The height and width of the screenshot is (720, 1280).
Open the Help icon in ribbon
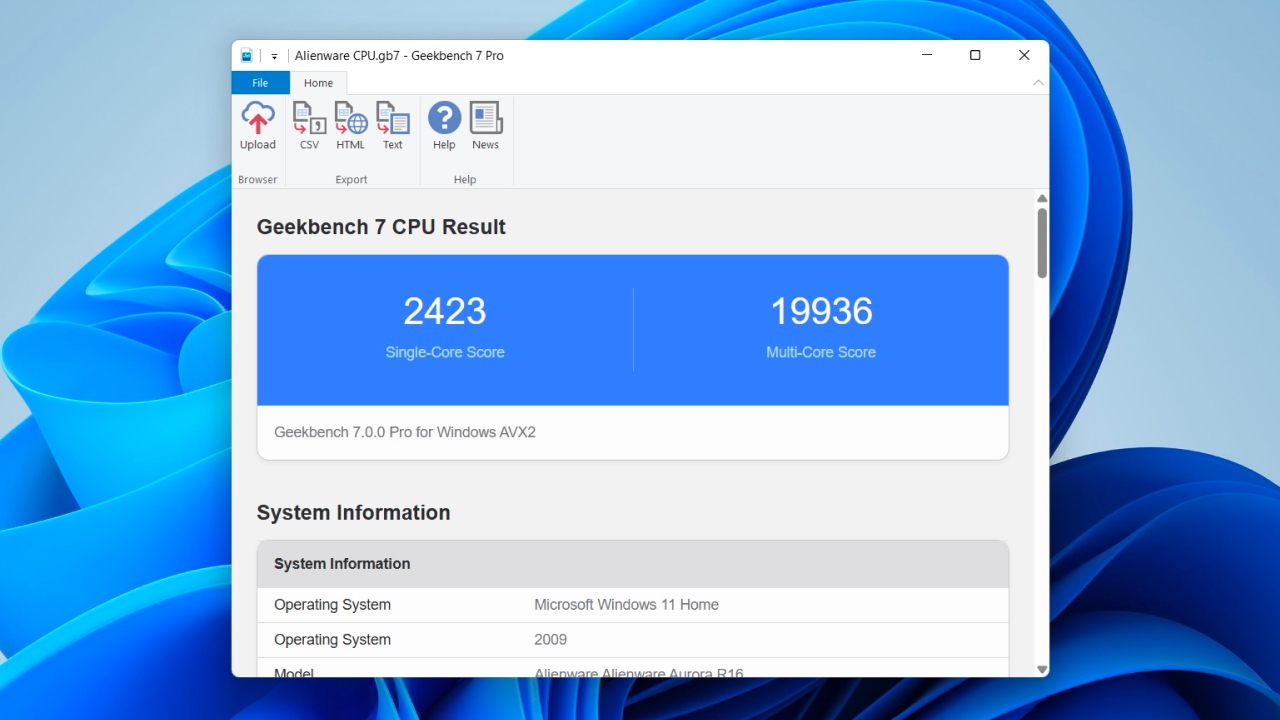[x=444, y=126]
